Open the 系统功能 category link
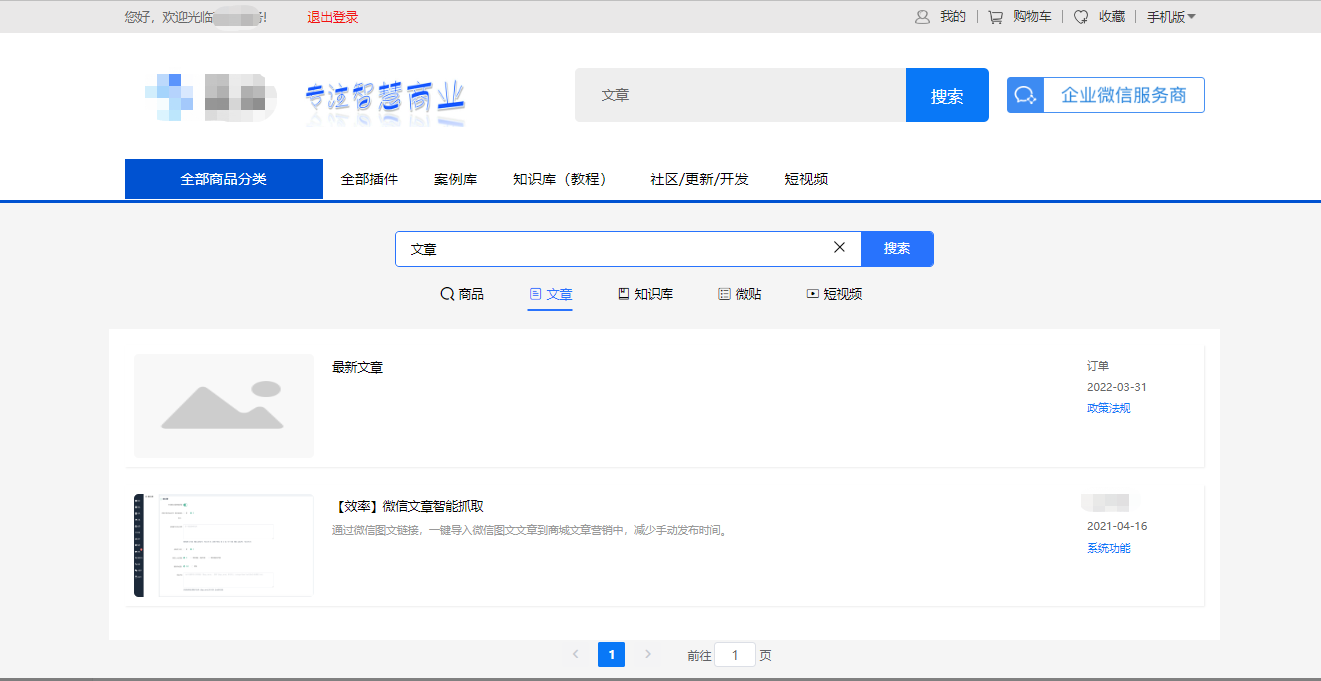Image resolution: width=1321 pixels, height=681 pixels. 1108,548
